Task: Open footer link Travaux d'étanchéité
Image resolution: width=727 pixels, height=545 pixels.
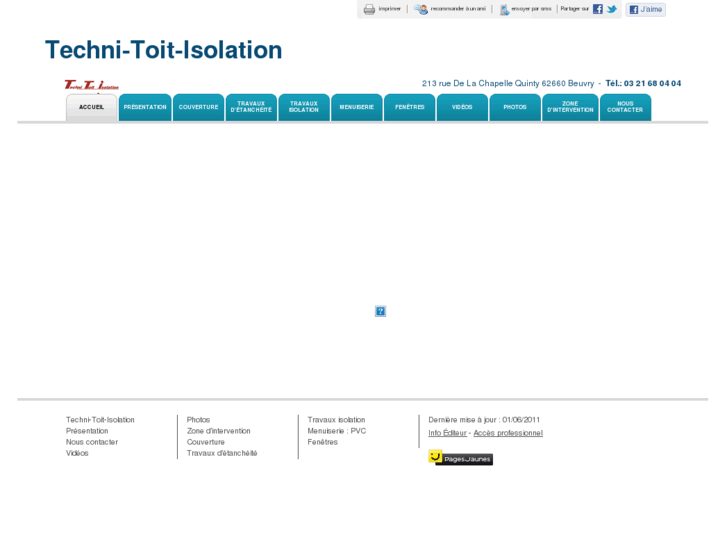Action: click(222, 453)
